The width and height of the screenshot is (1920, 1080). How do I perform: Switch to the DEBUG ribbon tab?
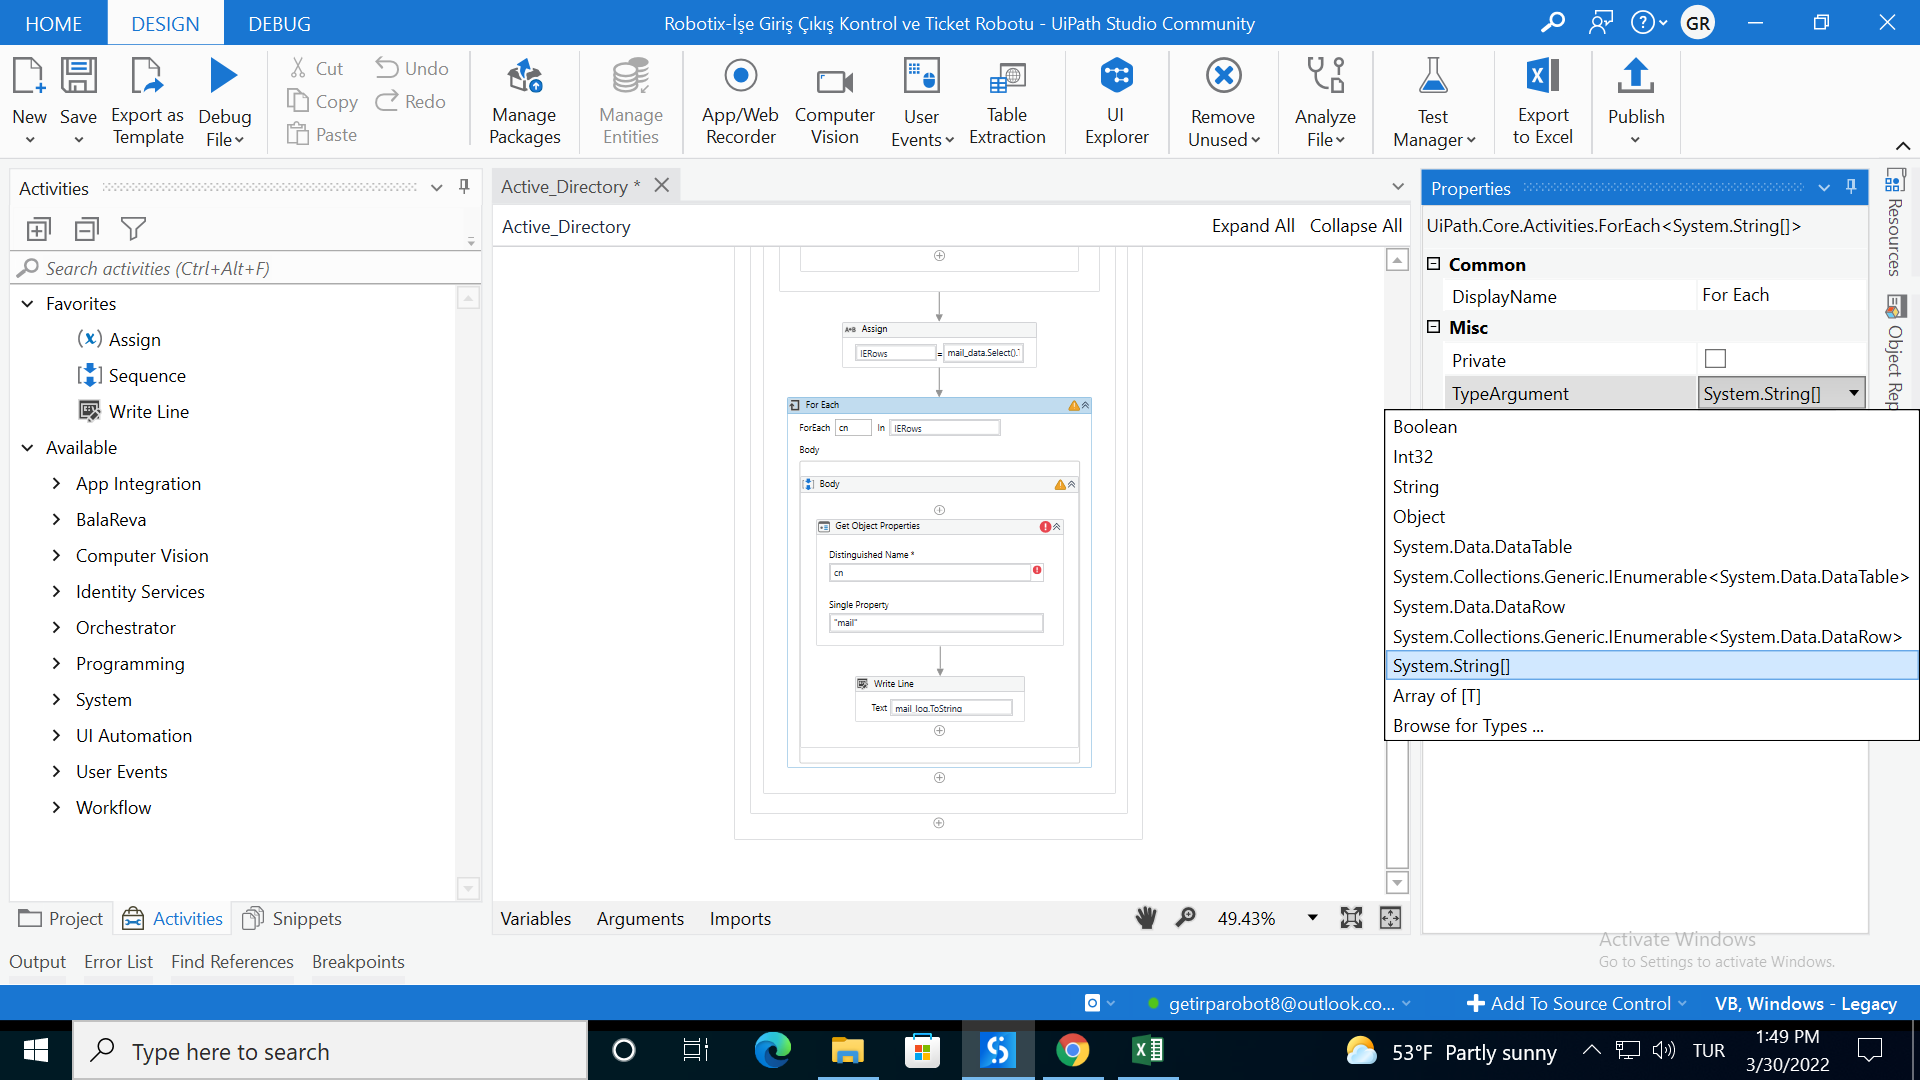click(279, 23)
